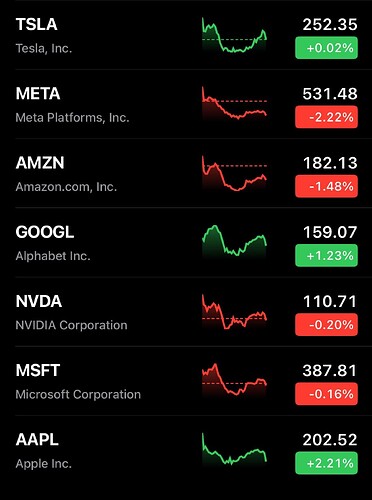Select AAPL price 202.52
Screen dimensions: 372x500
[x=330, y=440]
